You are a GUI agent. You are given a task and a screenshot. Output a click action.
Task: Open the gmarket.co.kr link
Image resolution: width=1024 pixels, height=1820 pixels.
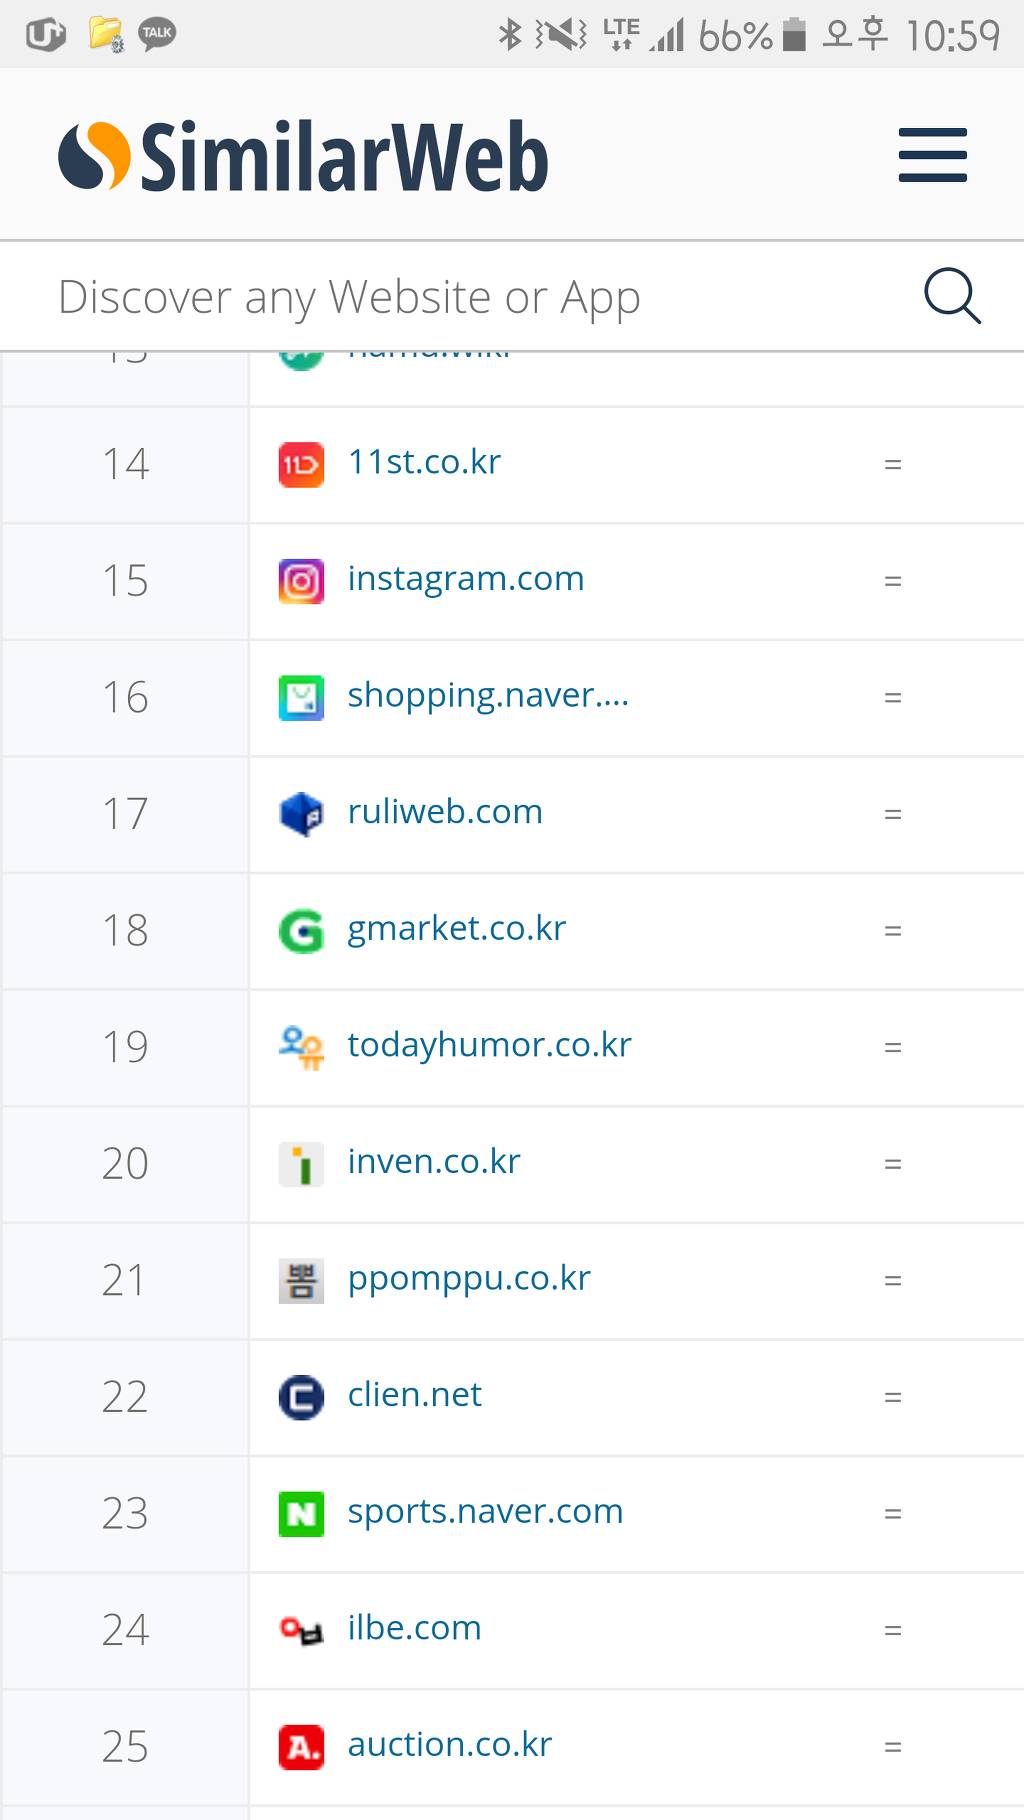pos(456,929)
